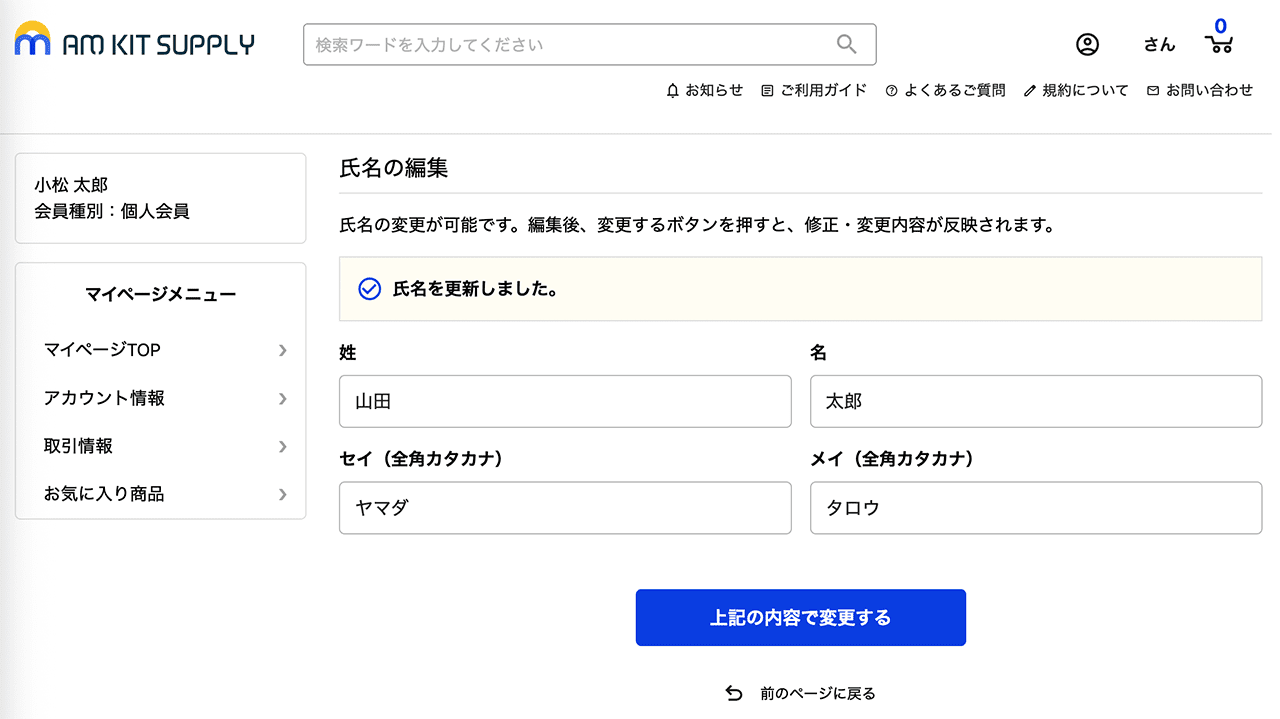Open the shopping cart icon showing 0 items
The height and width of the screenshot is (719, 1280).
1218,47
